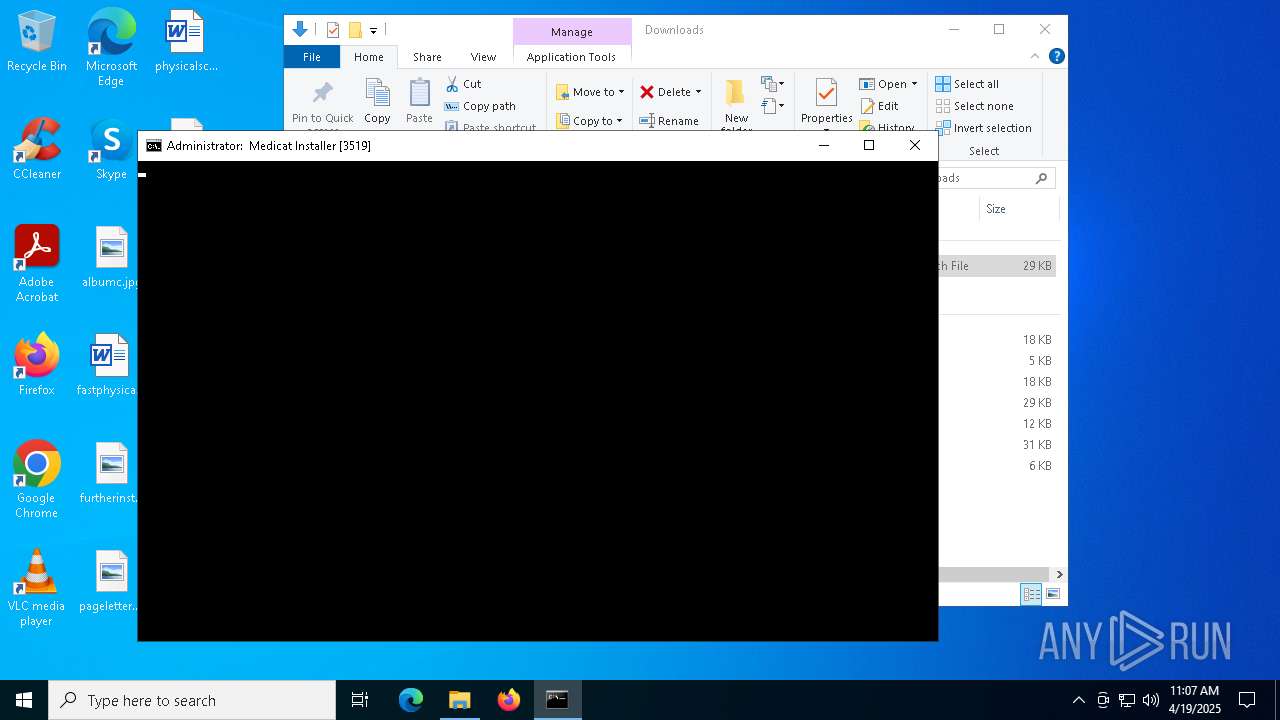Click Select all in the ribbon
Viewport: 1280px width, 720px height.
967,84
